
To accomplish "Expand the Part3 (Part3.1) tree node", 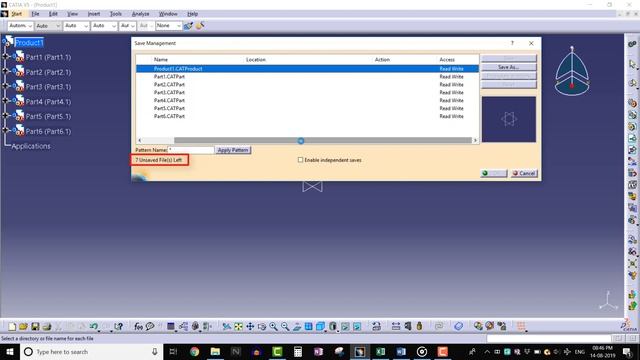I will pos(6,86).
